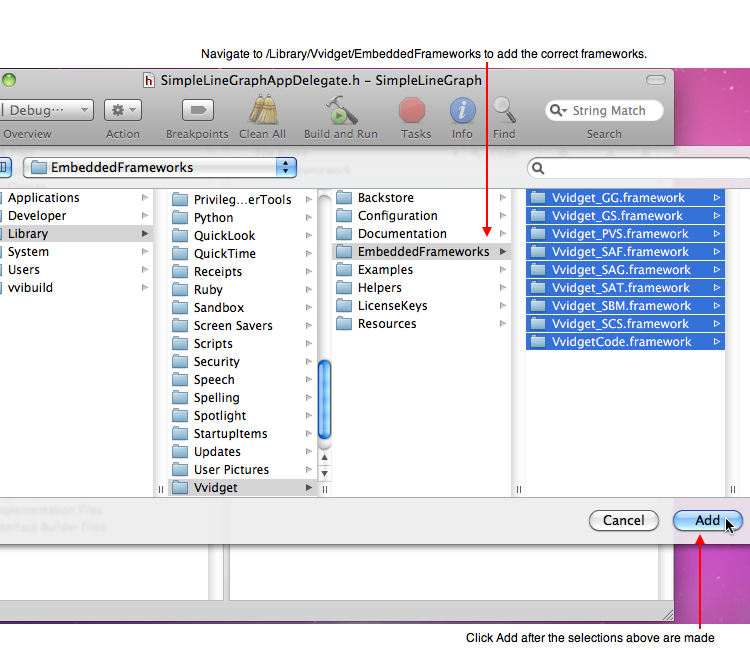Select Developer folder in first column
This screenshot has width=750, height=650.
click(x=76, y=216)
